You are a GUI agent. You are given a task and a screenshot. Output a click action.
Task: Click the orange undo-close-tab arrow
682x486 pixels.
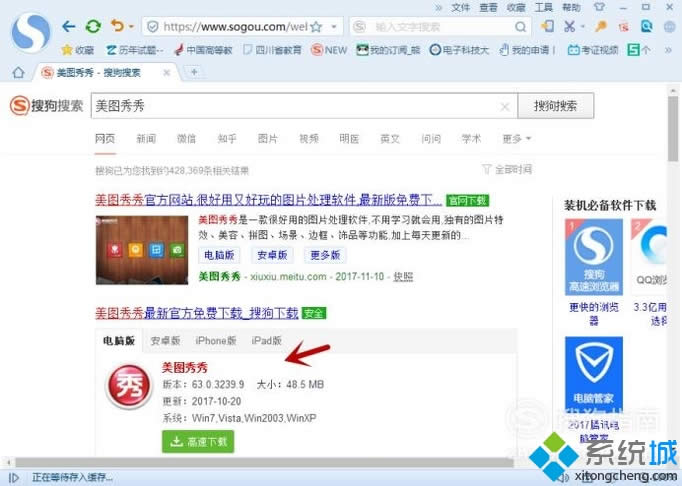pos(117,26)
